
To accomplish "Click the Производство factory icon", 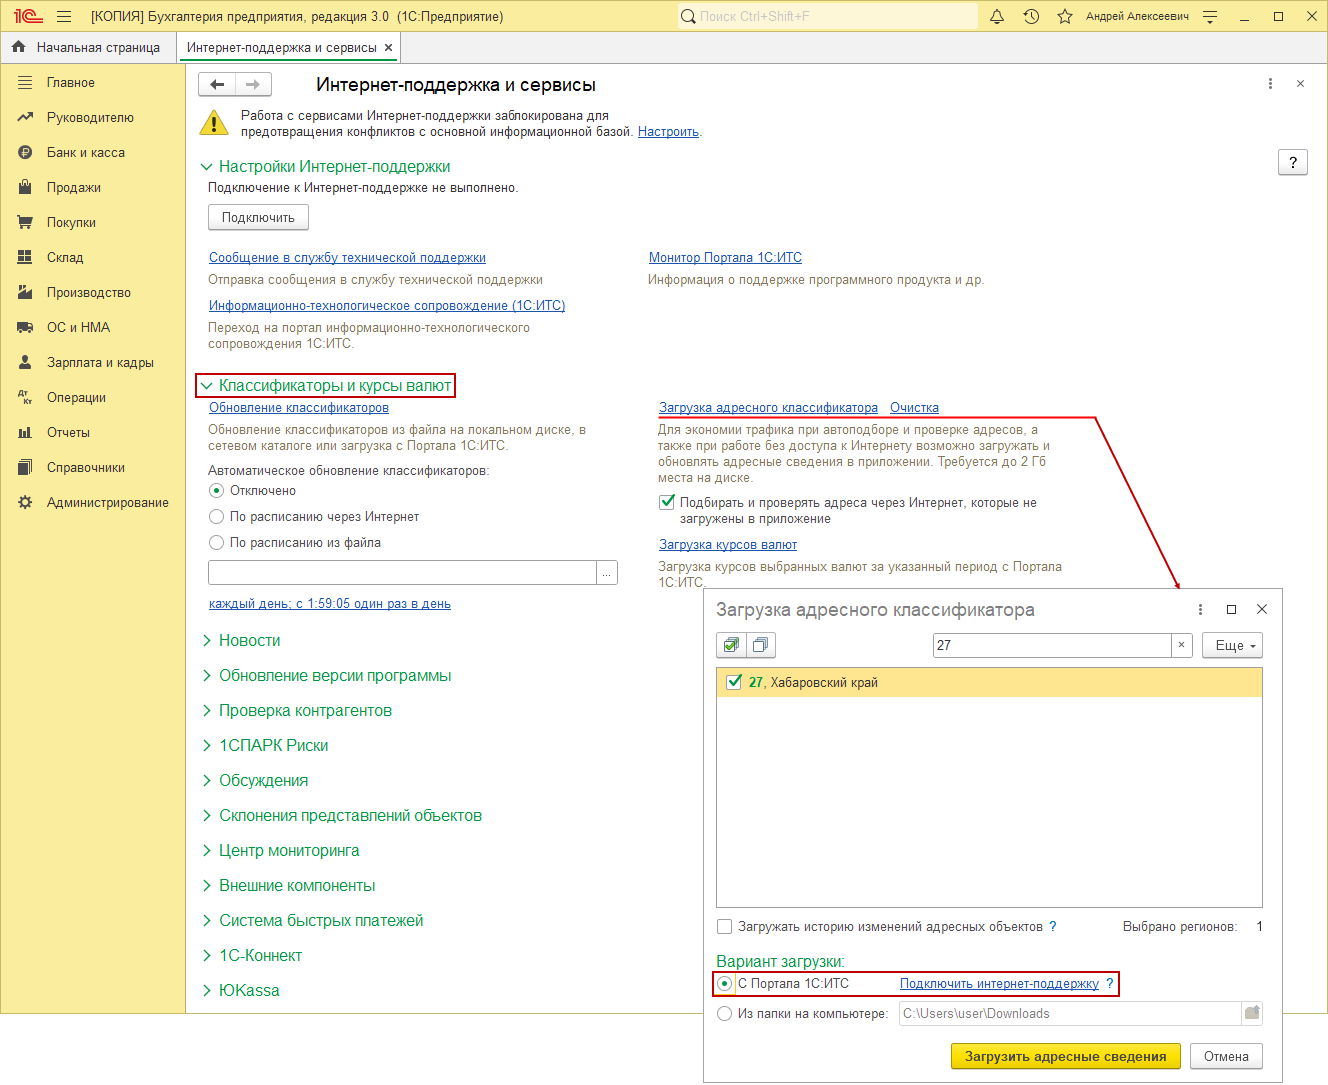I will [x=25, y=293].
